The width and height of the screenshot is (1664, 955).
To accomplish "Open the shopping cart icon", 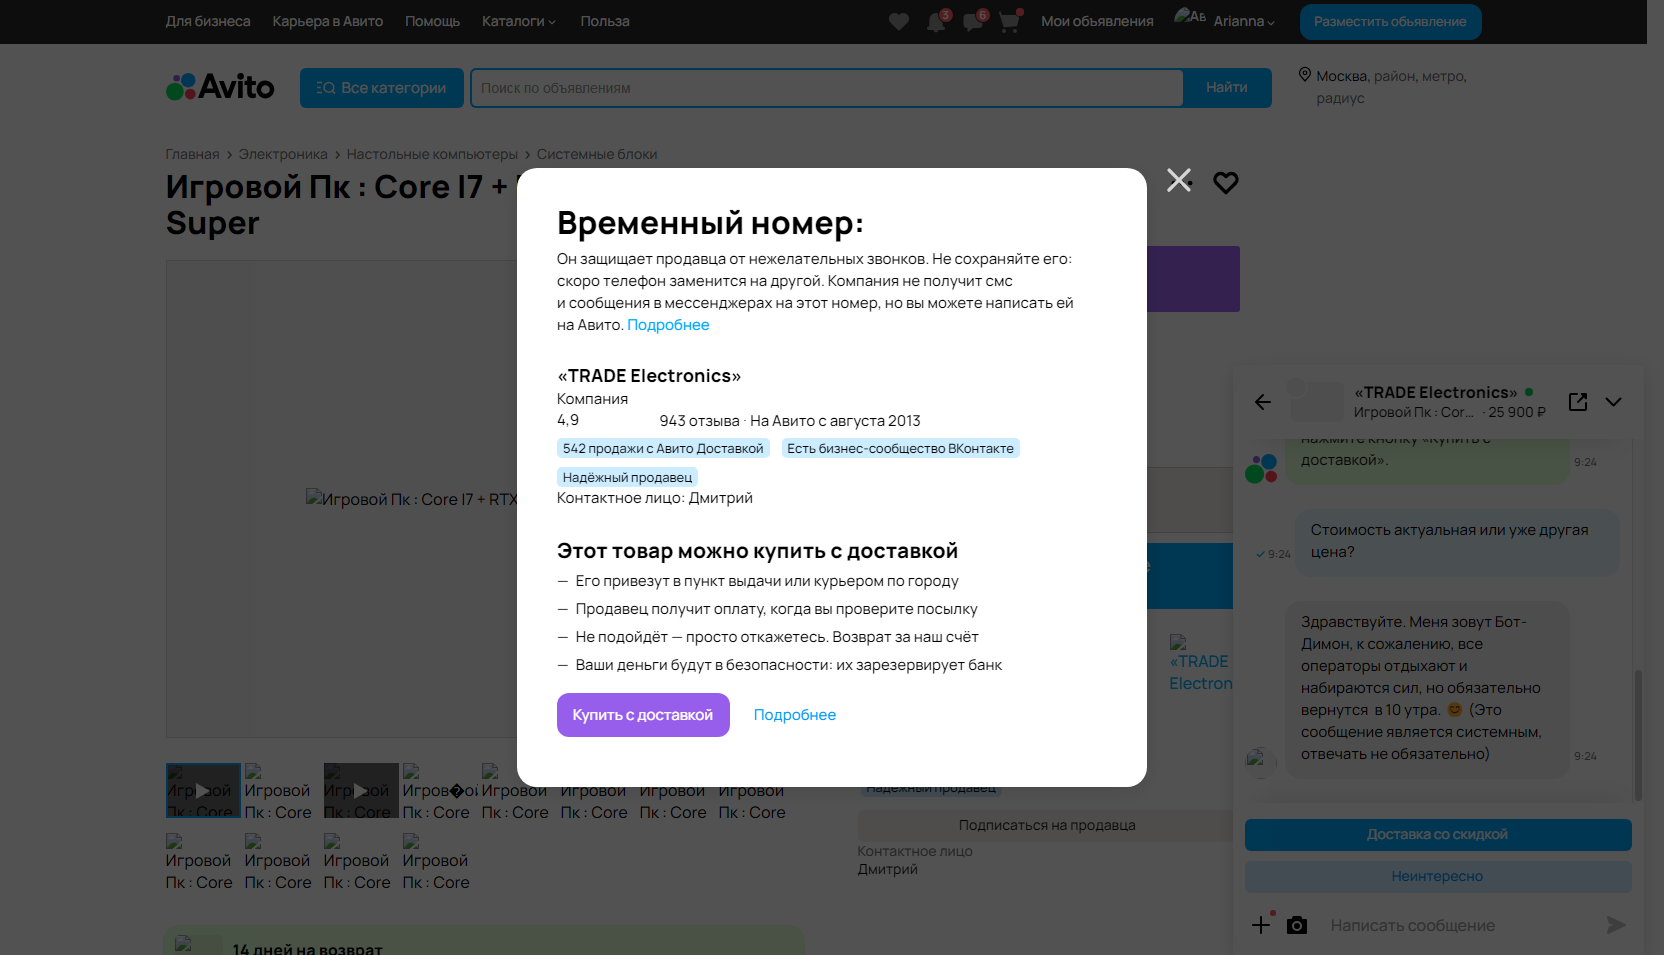I will tap(1009, 22).
